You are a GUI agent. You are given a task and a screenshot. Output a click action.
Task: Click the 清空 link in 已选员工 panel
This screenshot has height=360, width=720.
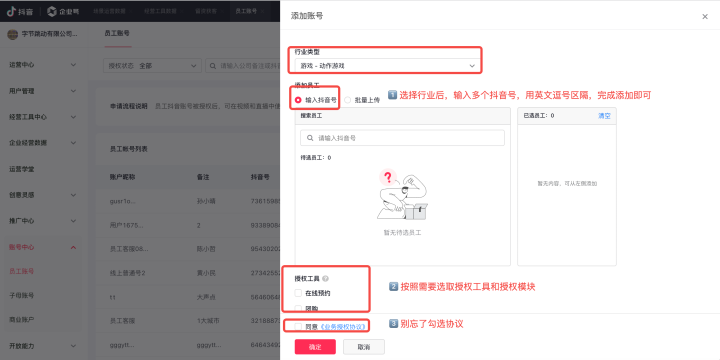click(604, 116)
